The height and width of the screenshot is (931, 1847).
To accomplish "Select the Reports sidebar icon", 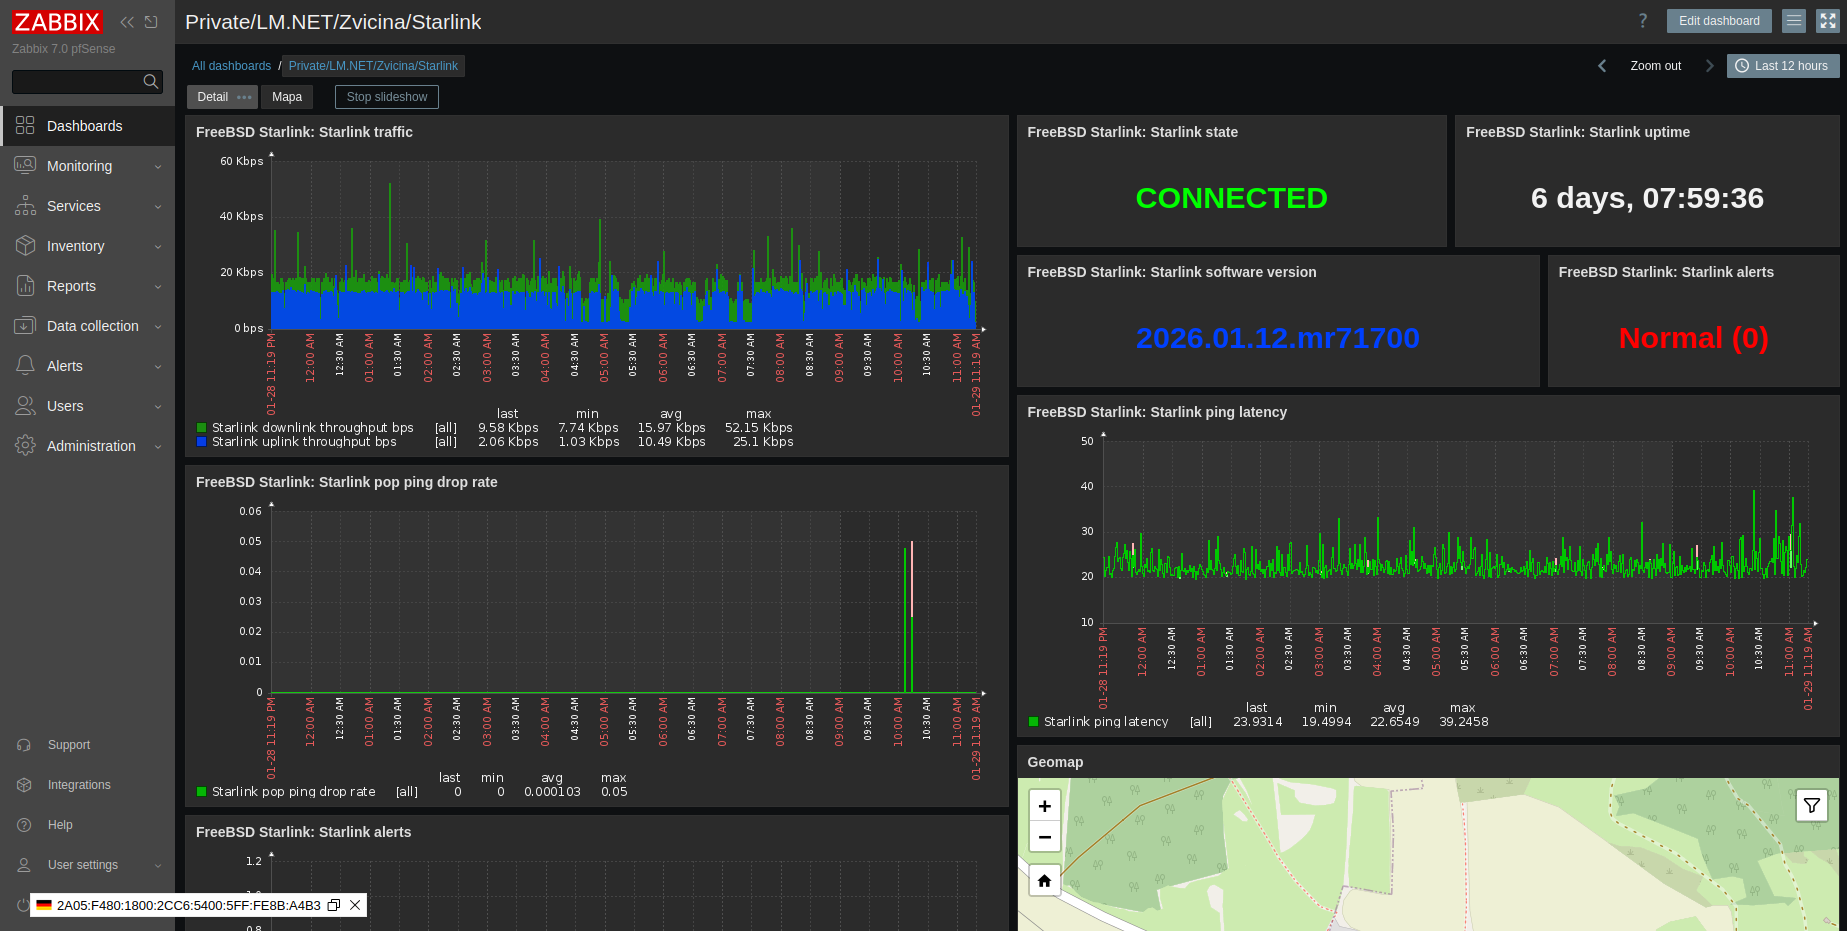I will coord(25,286).
